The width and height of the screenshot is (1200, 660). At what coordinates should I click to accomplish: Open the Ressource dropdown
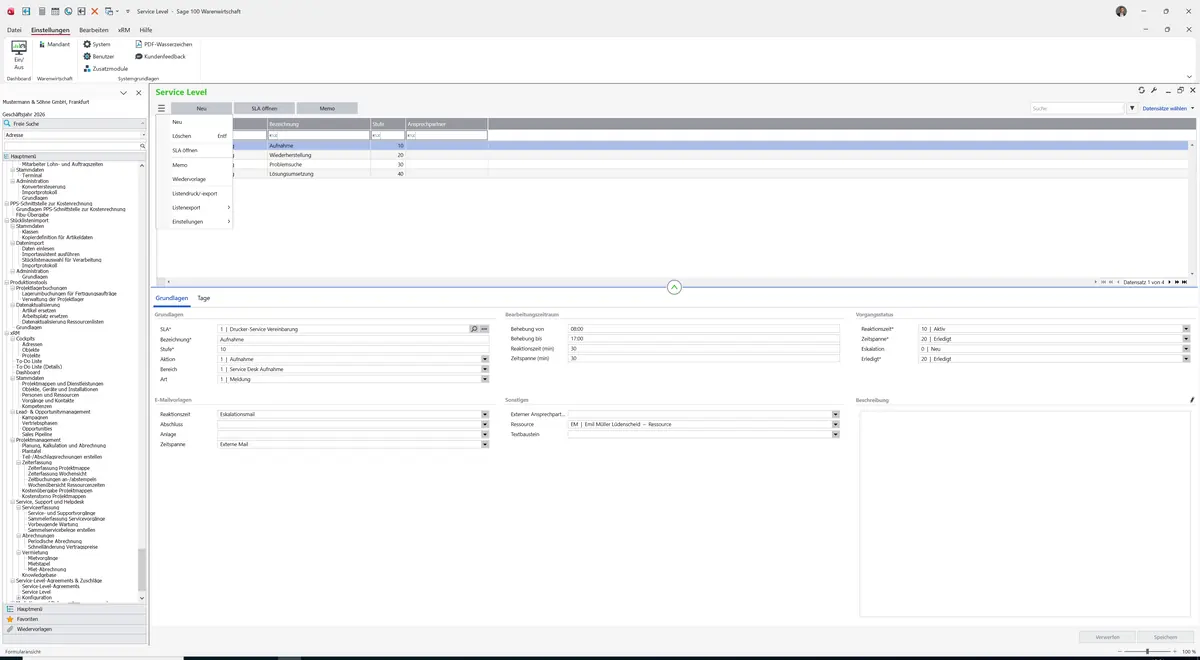pyautogui.click(x=835, y=424)
